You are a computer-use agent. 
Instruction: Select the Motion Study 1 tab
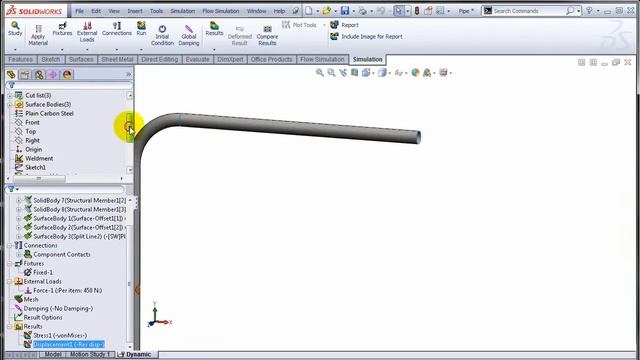[x=90, y=354]
